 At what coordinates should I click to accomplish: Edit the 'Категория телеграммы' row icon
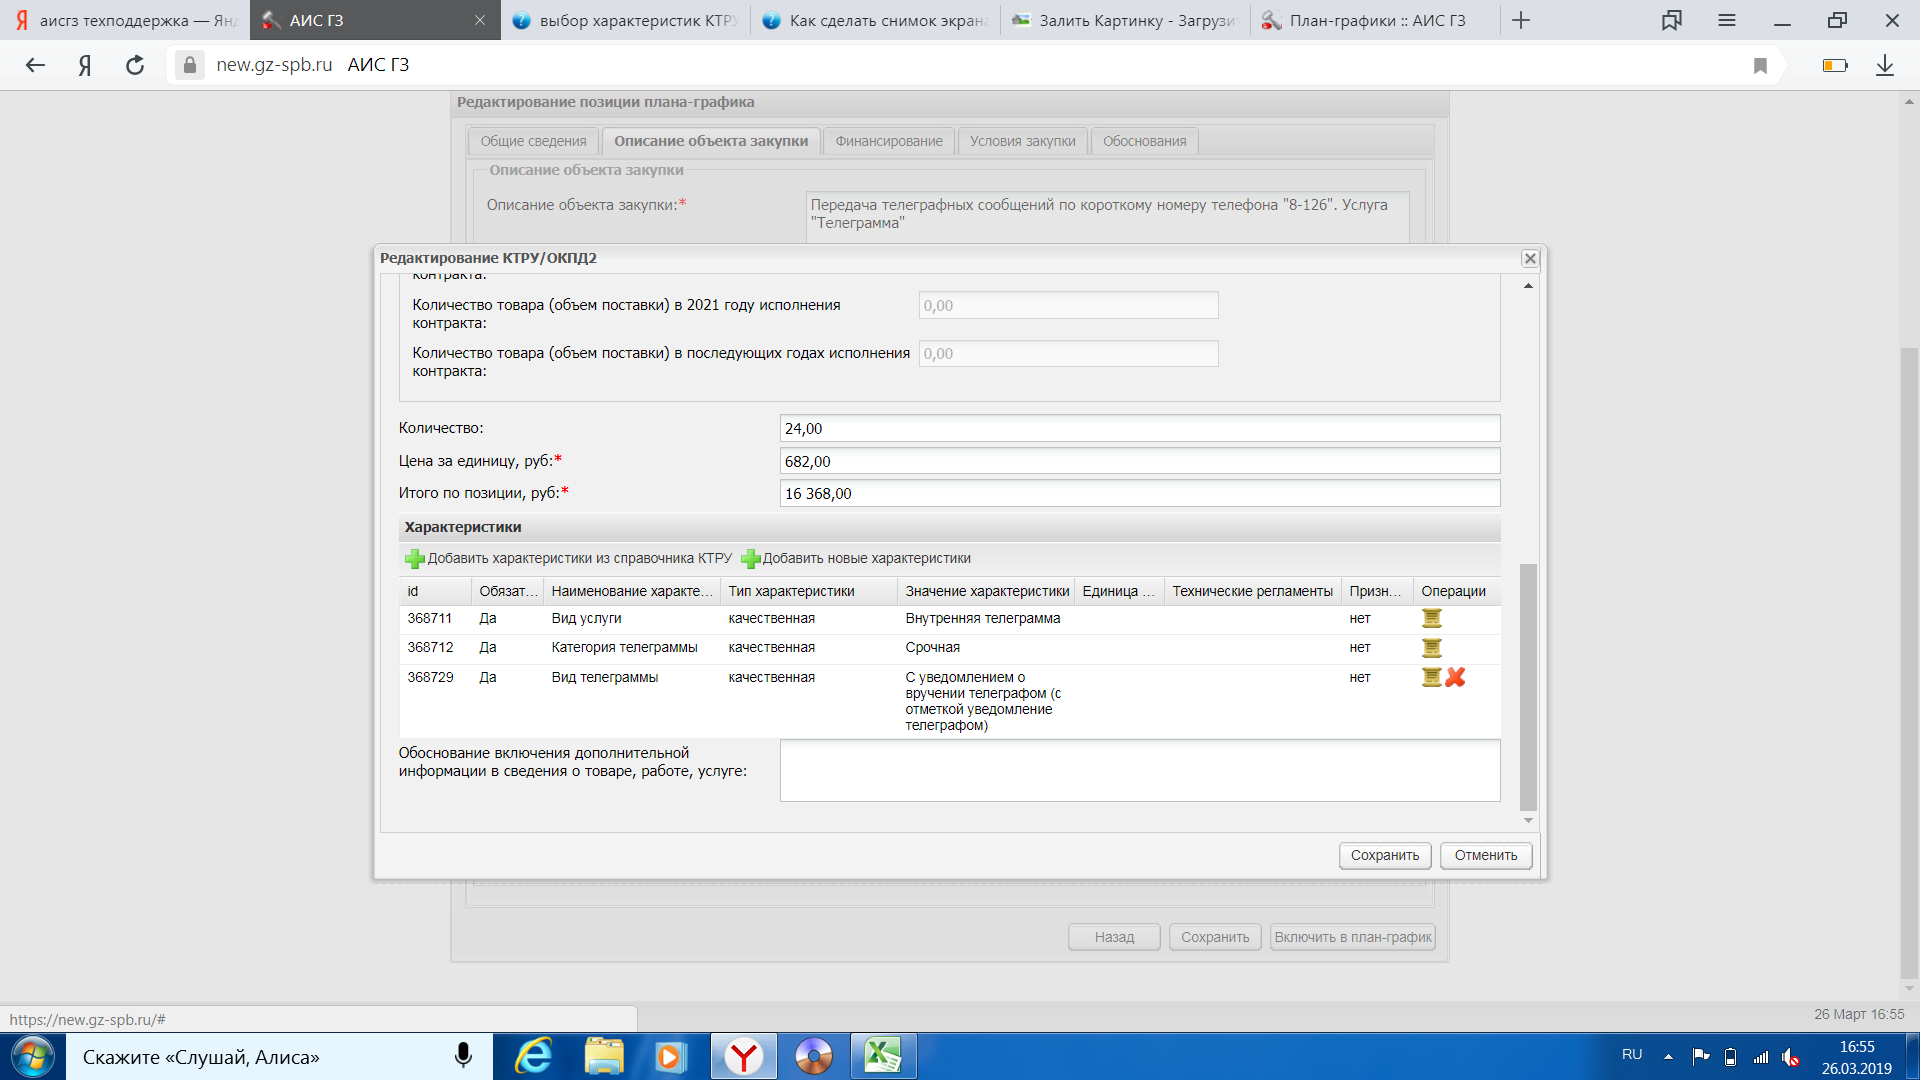[x=1431, y=648]
